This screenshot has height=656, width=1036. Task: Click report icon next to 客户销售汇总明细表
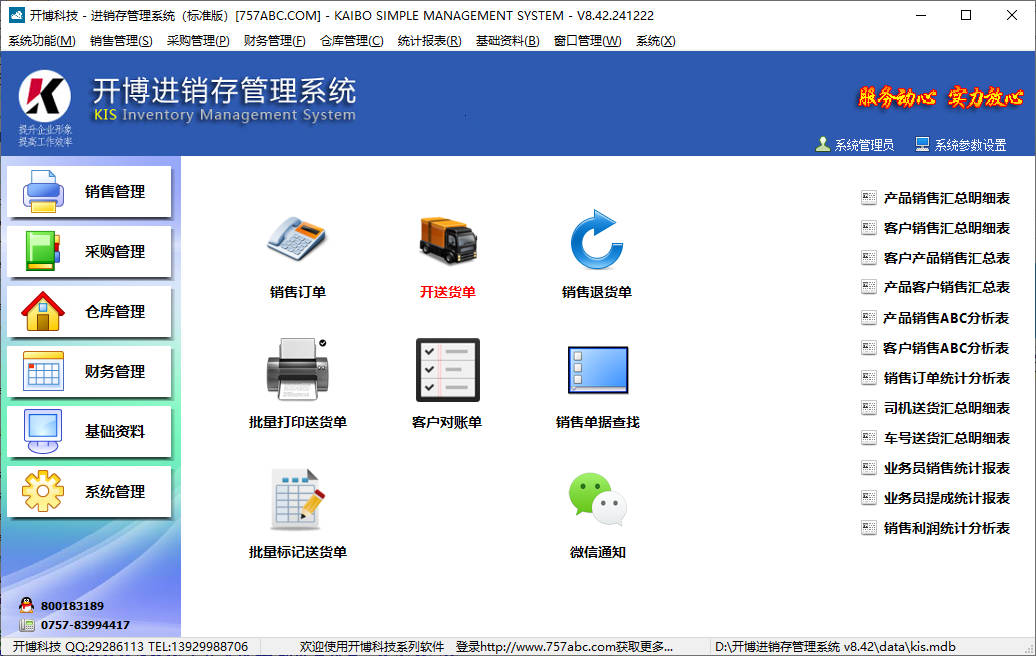click(x=869, y=228)
